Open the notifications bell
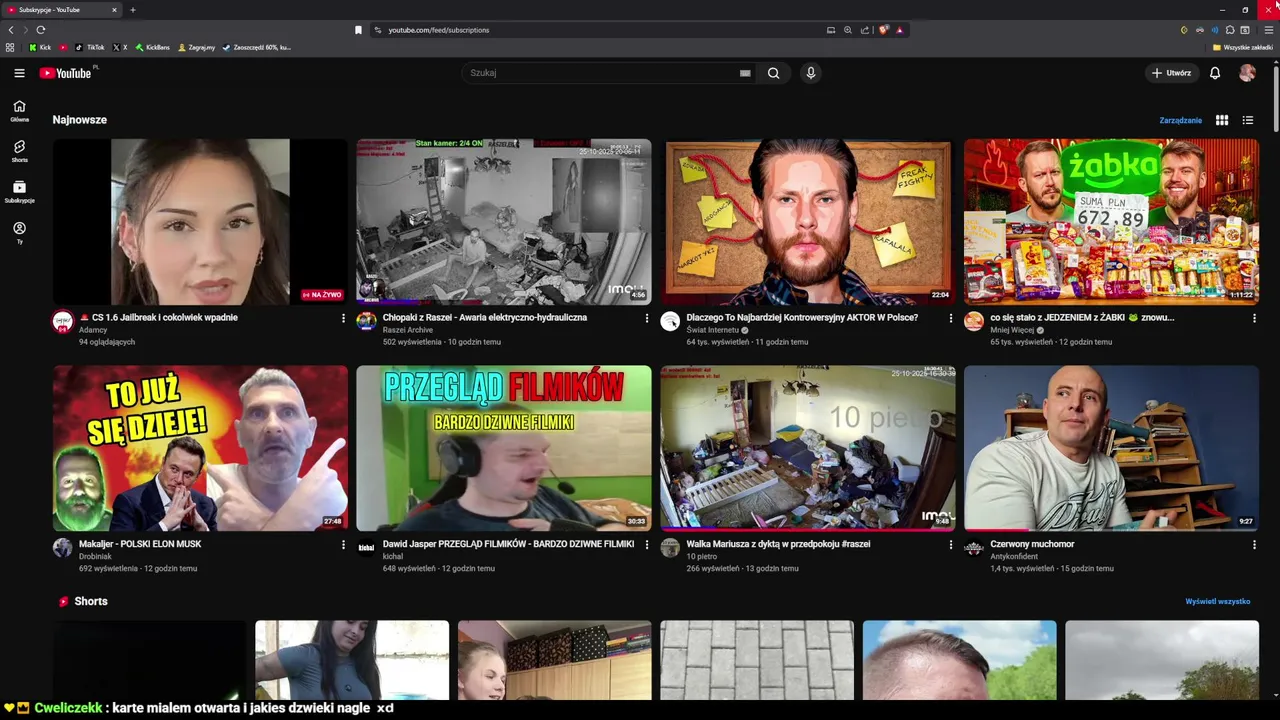Viewport: 1280px width, 720px height. pyautogui.click(x=1215, y=73)
